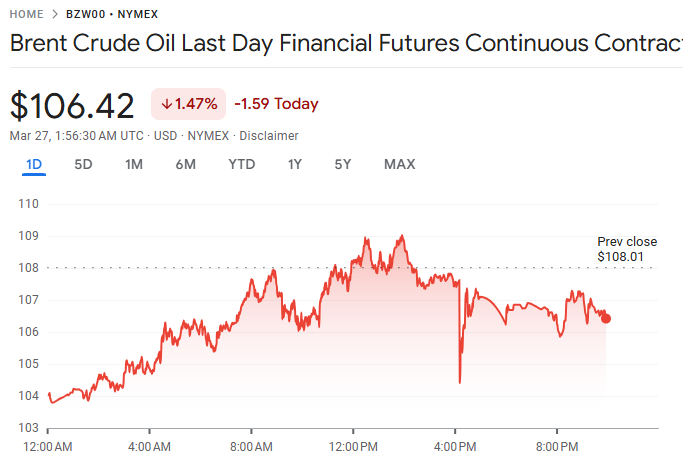Click the Prev close $108.01 label

627,249
